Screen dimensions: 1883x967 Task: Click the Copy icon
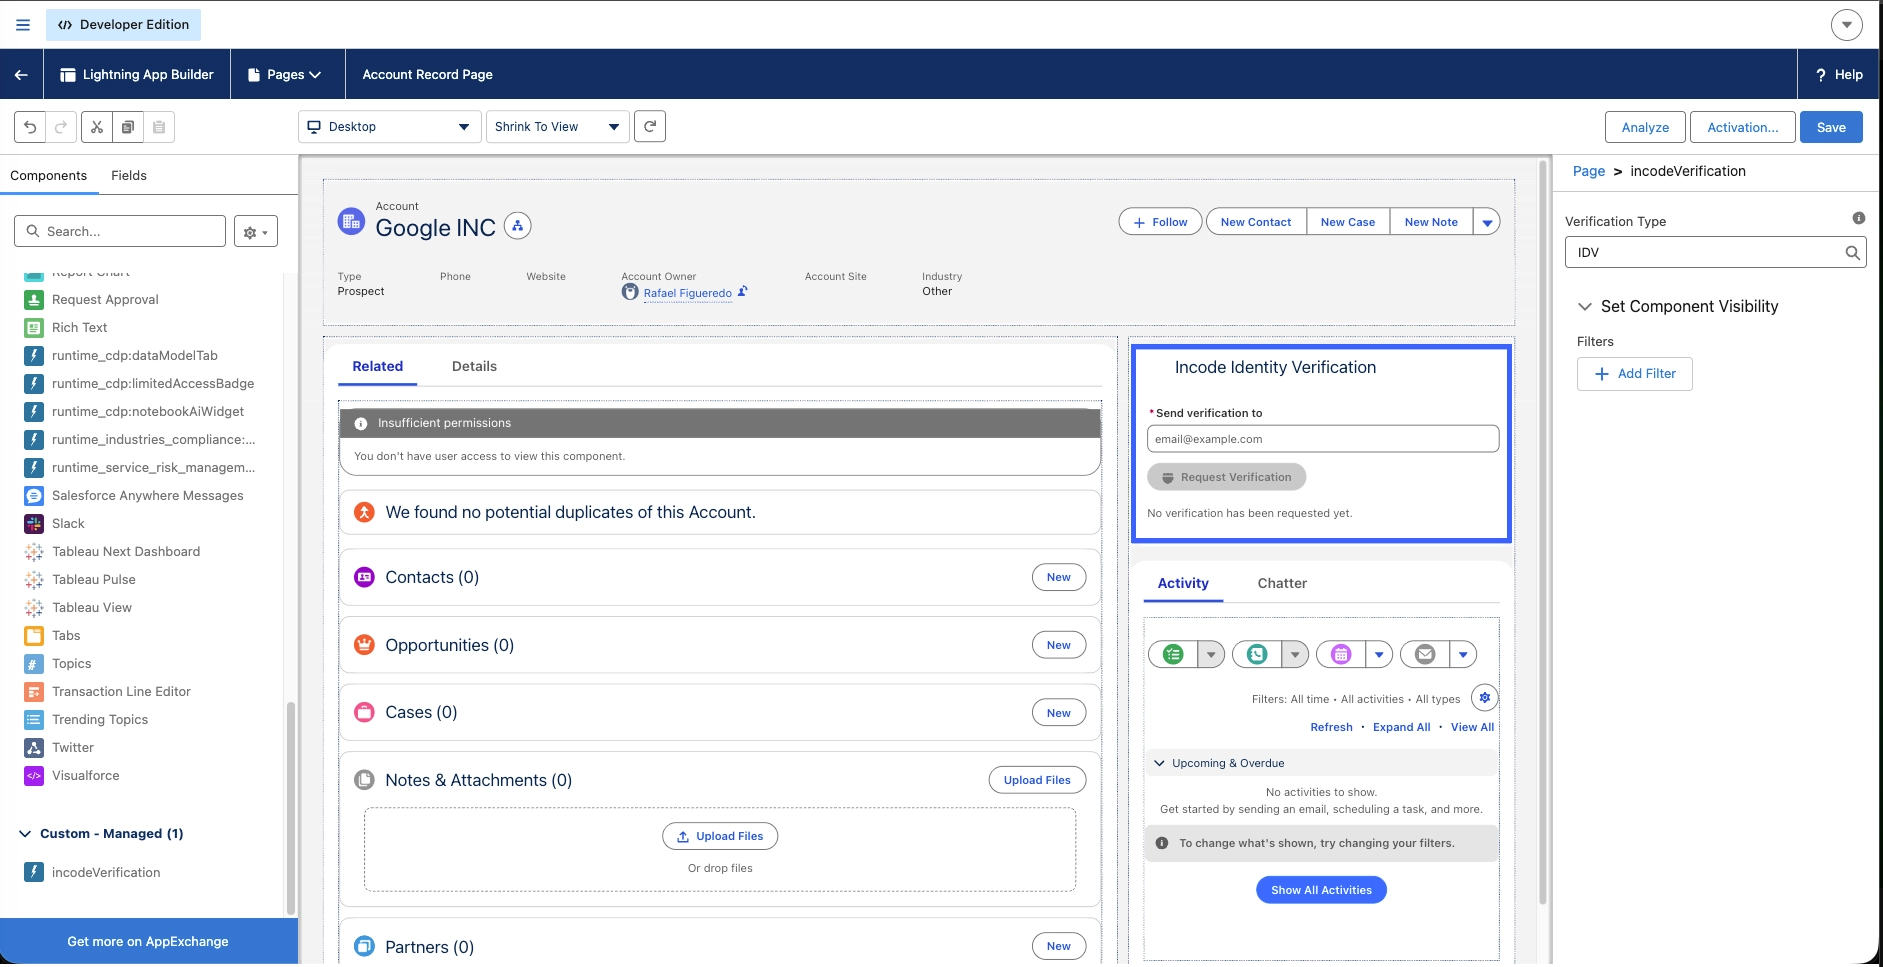128,127
